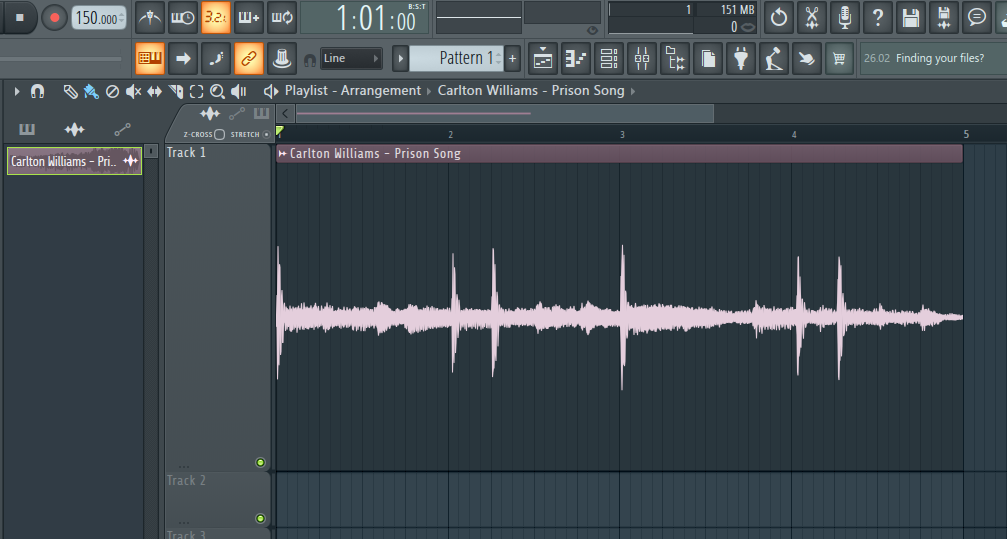Screen dimensions: 1007x539
Task: Click the microphone recording icon
Action: [x=845, y=18]
